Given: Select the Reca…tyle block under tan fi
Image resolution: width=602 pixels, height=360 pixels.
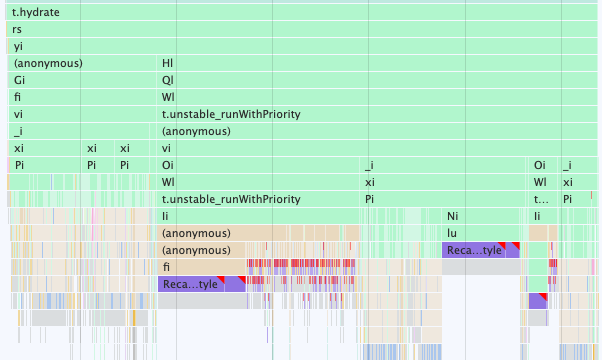Looking at the screenshot, I should coord(191,284).
